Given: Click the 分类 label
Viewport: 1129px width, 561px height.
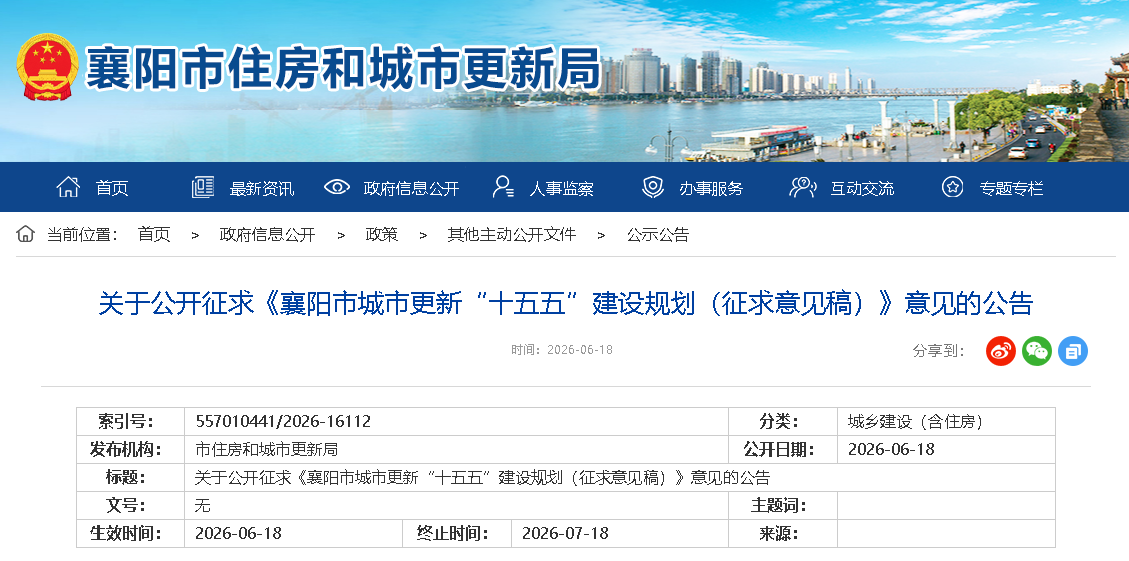Looking at the screenshot, I should tap(778, 422).
